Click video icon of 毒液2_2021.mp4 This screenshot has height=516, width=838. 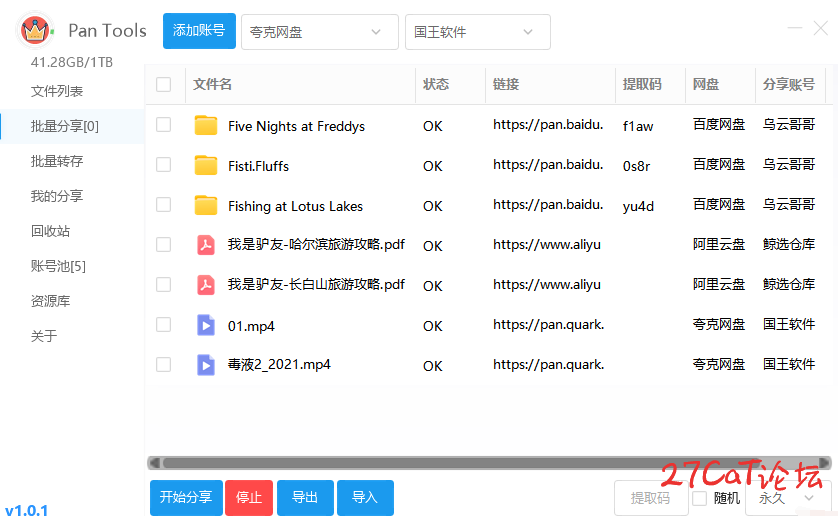point(206,365)
